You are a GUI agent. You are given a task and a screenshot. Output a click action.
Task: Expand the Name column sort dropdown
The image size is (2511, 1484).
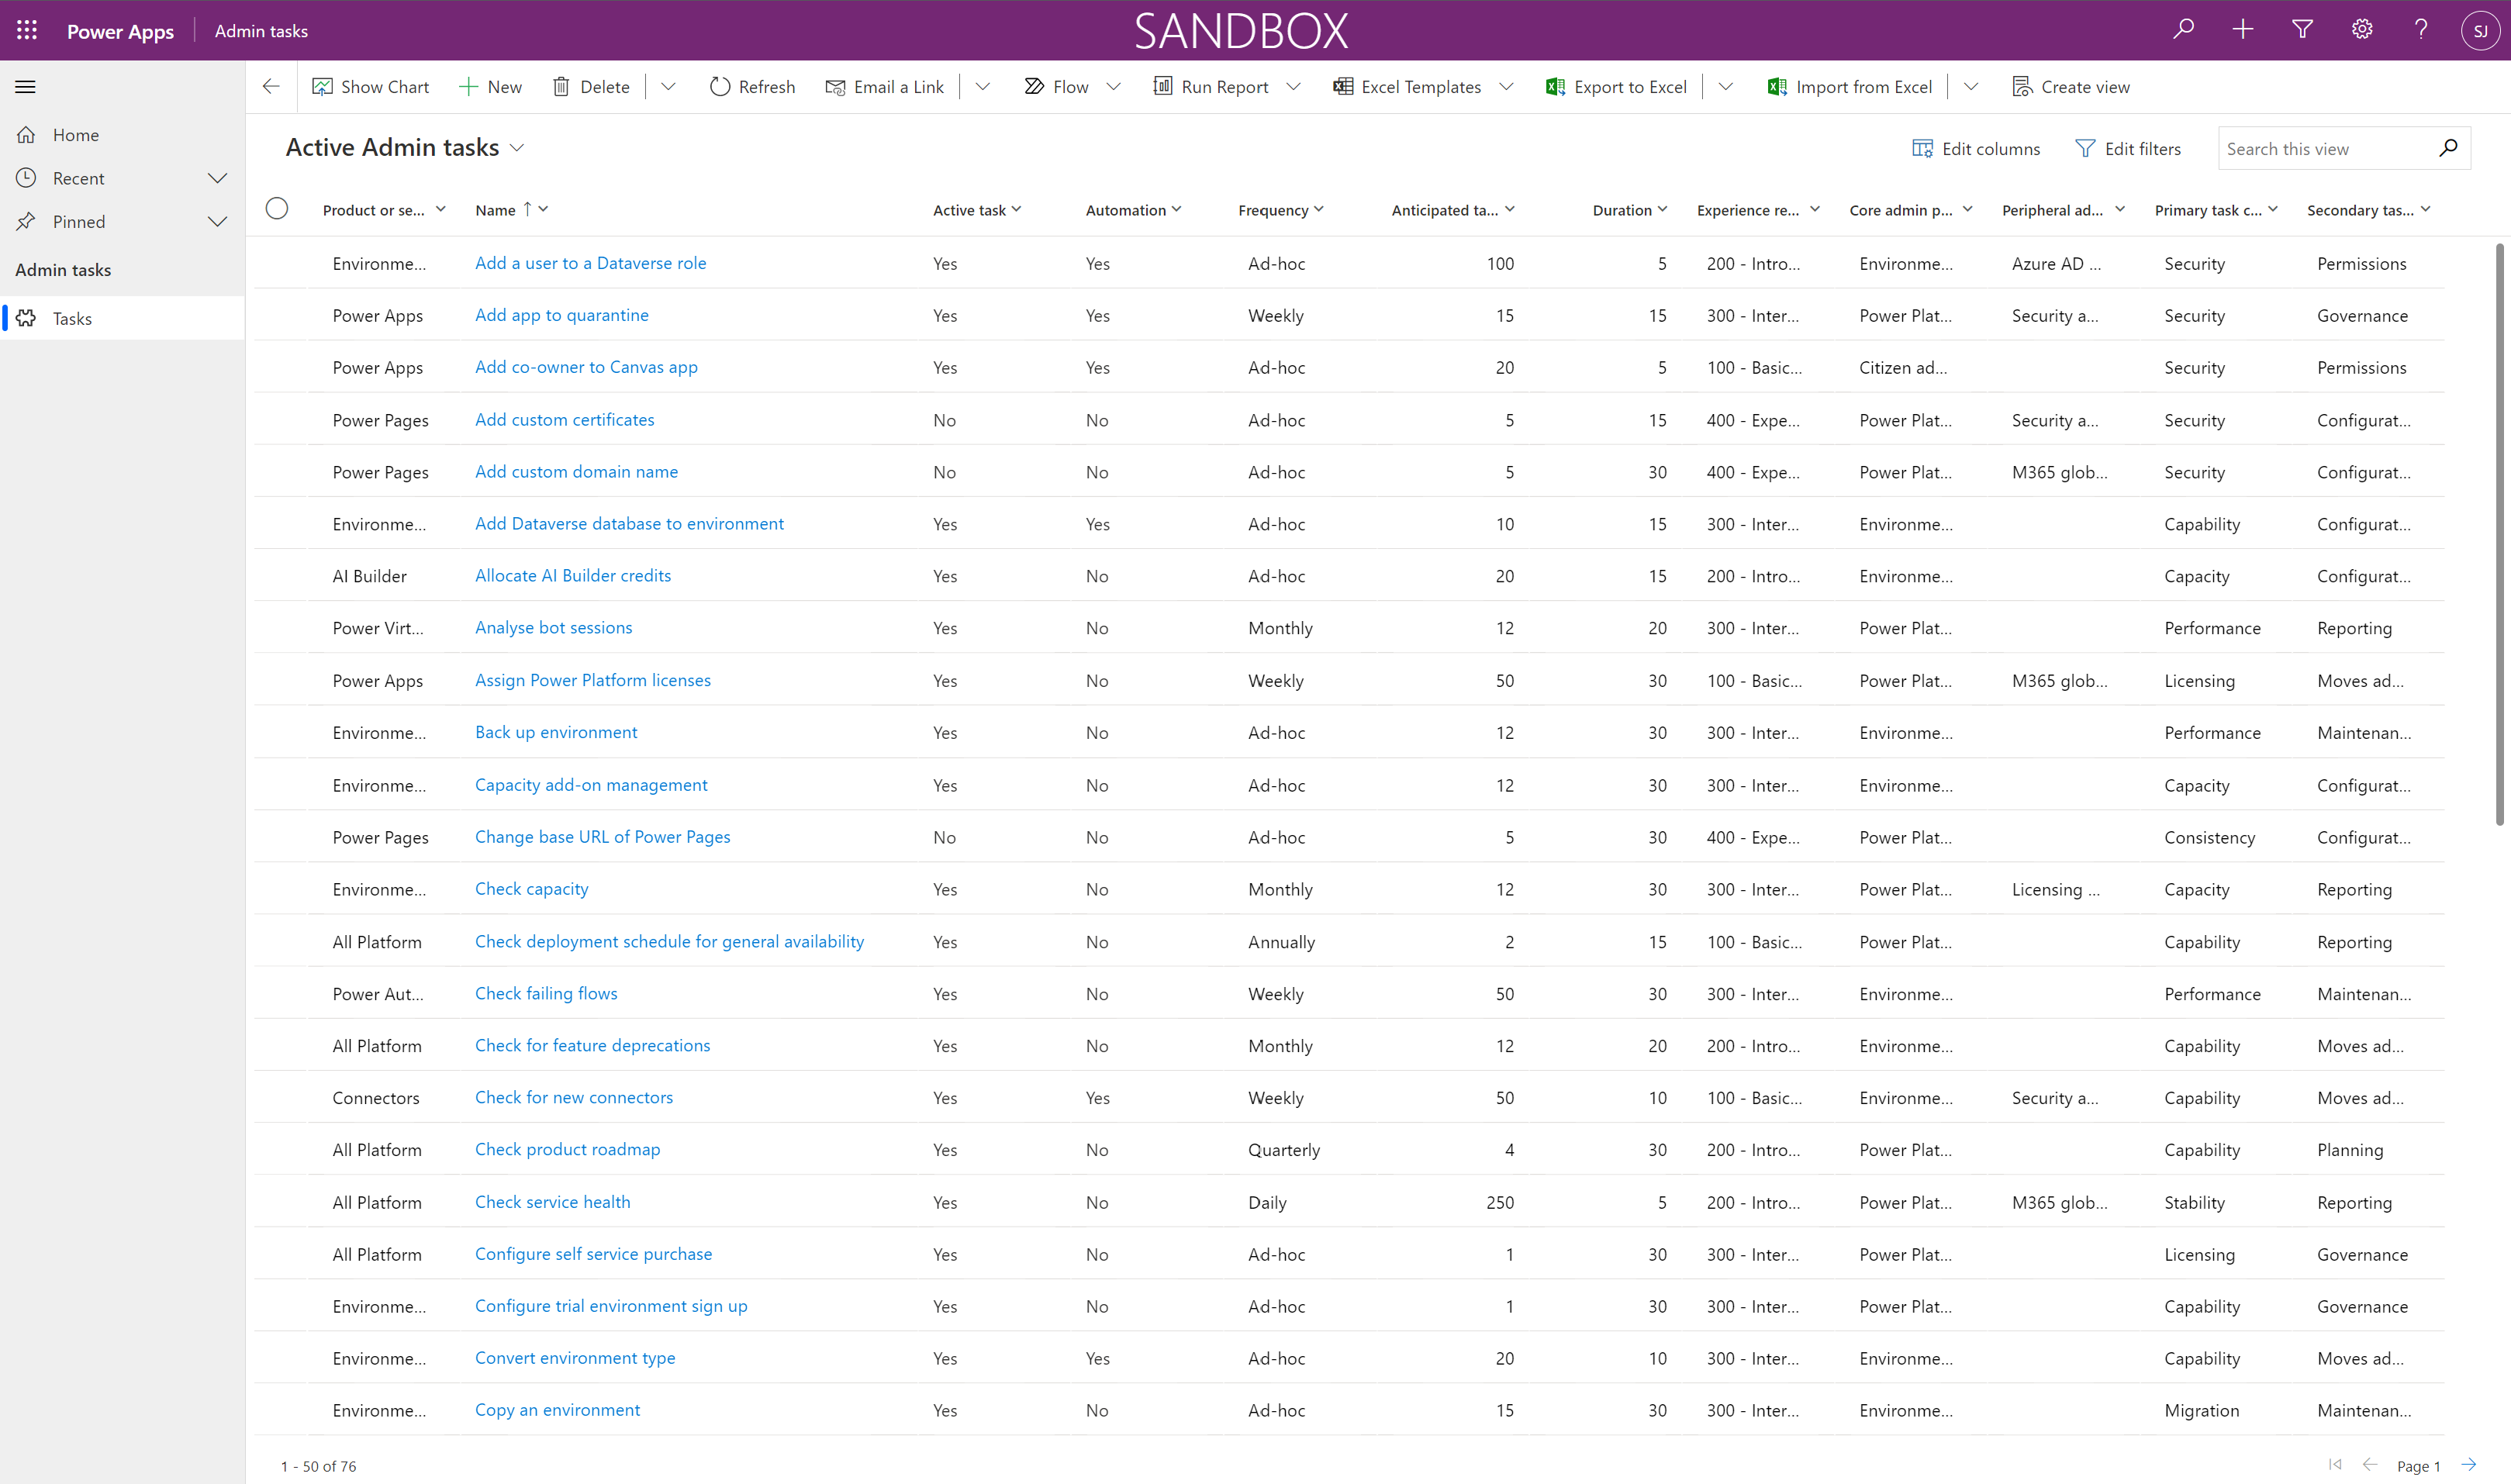click(x=544, y=209)
